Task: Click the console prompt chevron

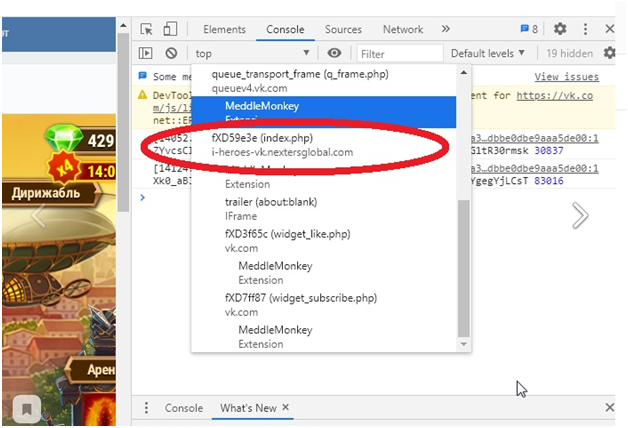Action: 142,197
